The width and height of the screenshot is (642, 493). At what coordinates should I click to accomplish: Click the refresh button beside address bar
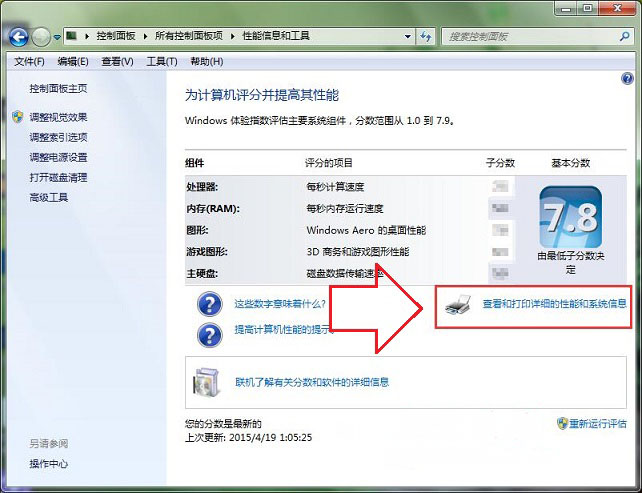coord(426,36)
